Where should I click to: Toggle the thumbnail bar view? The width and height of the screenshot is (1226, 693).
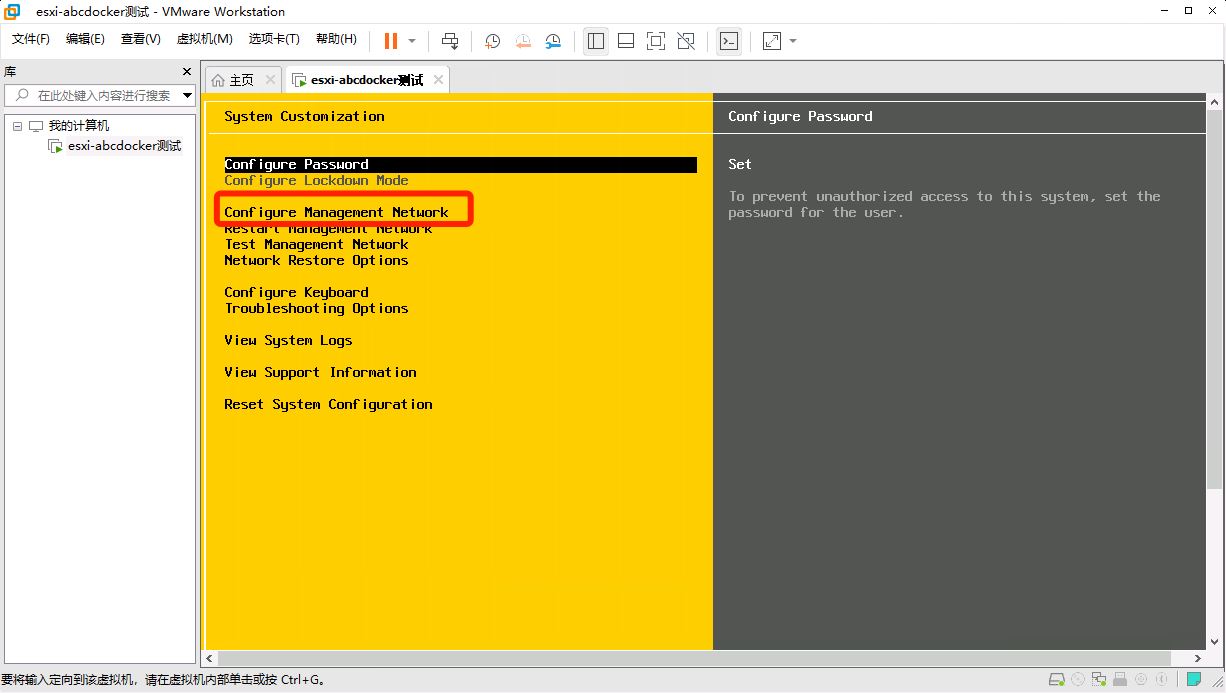[x=626, y=41]
